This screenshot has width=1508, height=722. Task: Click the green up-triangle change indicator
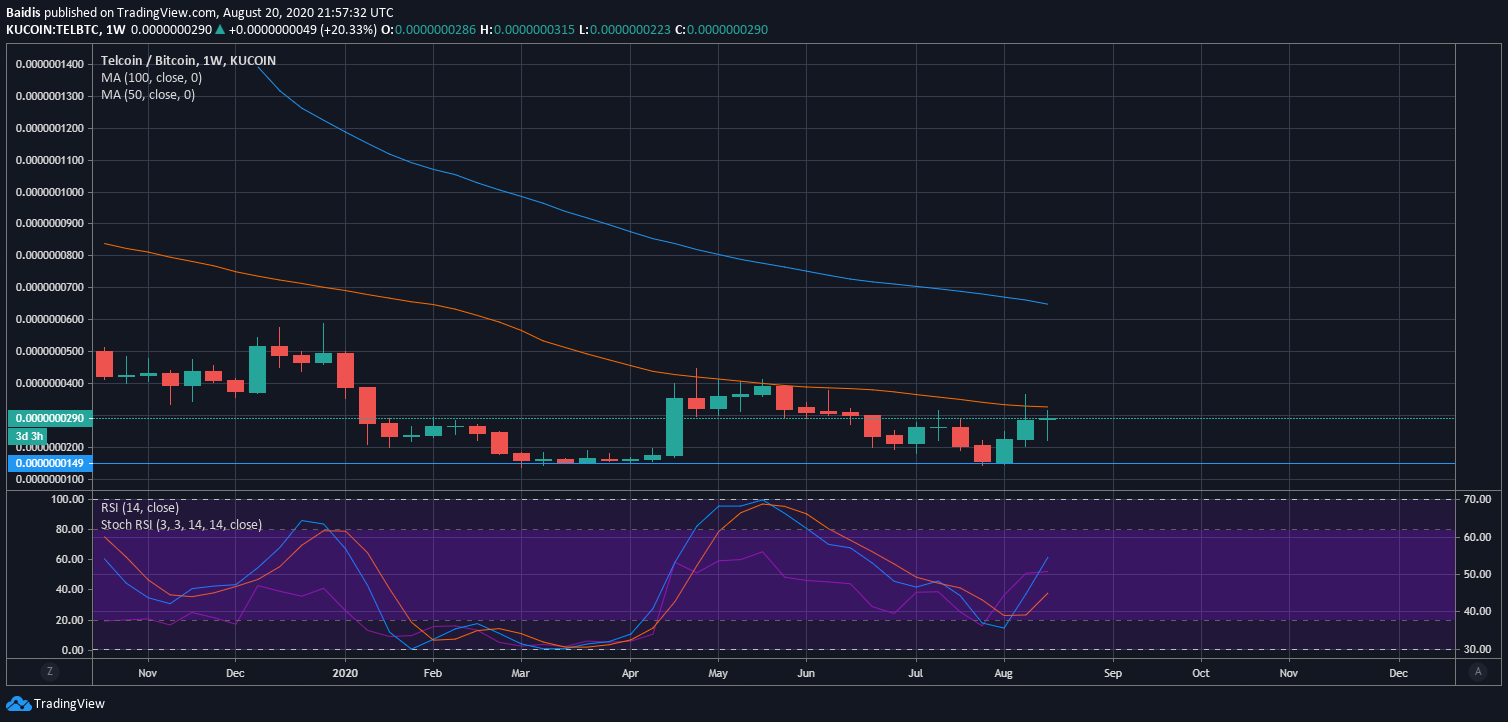[220, 30]
